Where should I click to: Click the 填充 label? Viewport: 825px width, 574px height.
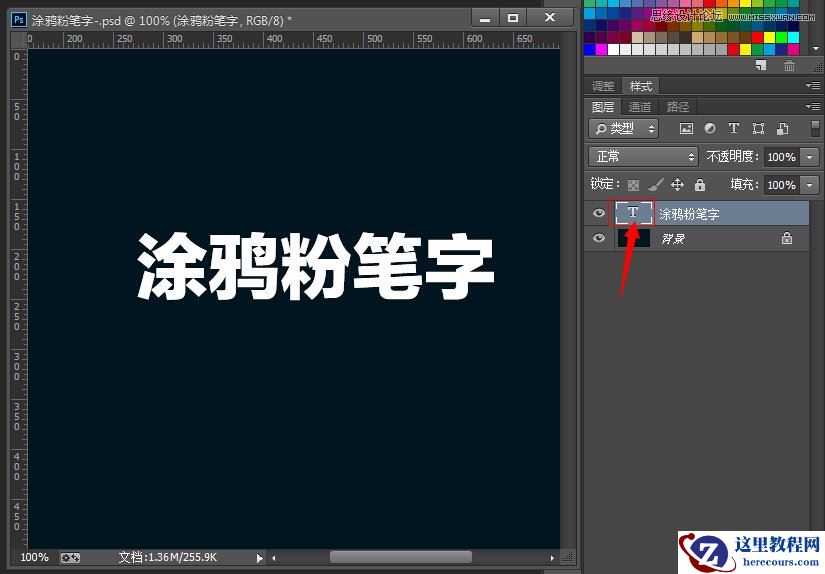(x=744, y=184)
